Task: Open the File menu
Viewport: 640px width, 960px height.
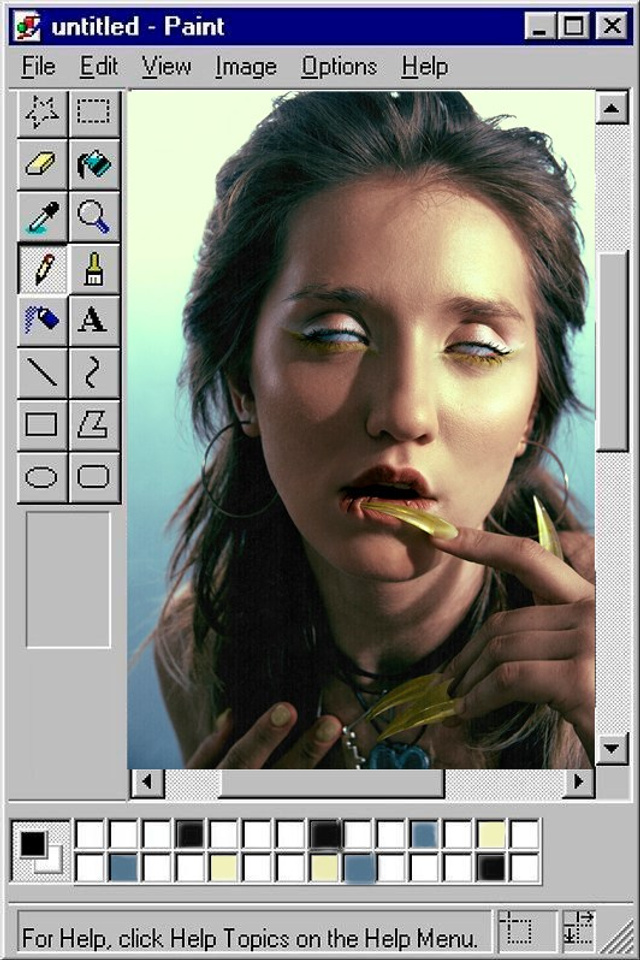Action: pyautogui.click(x=39, y=66)
